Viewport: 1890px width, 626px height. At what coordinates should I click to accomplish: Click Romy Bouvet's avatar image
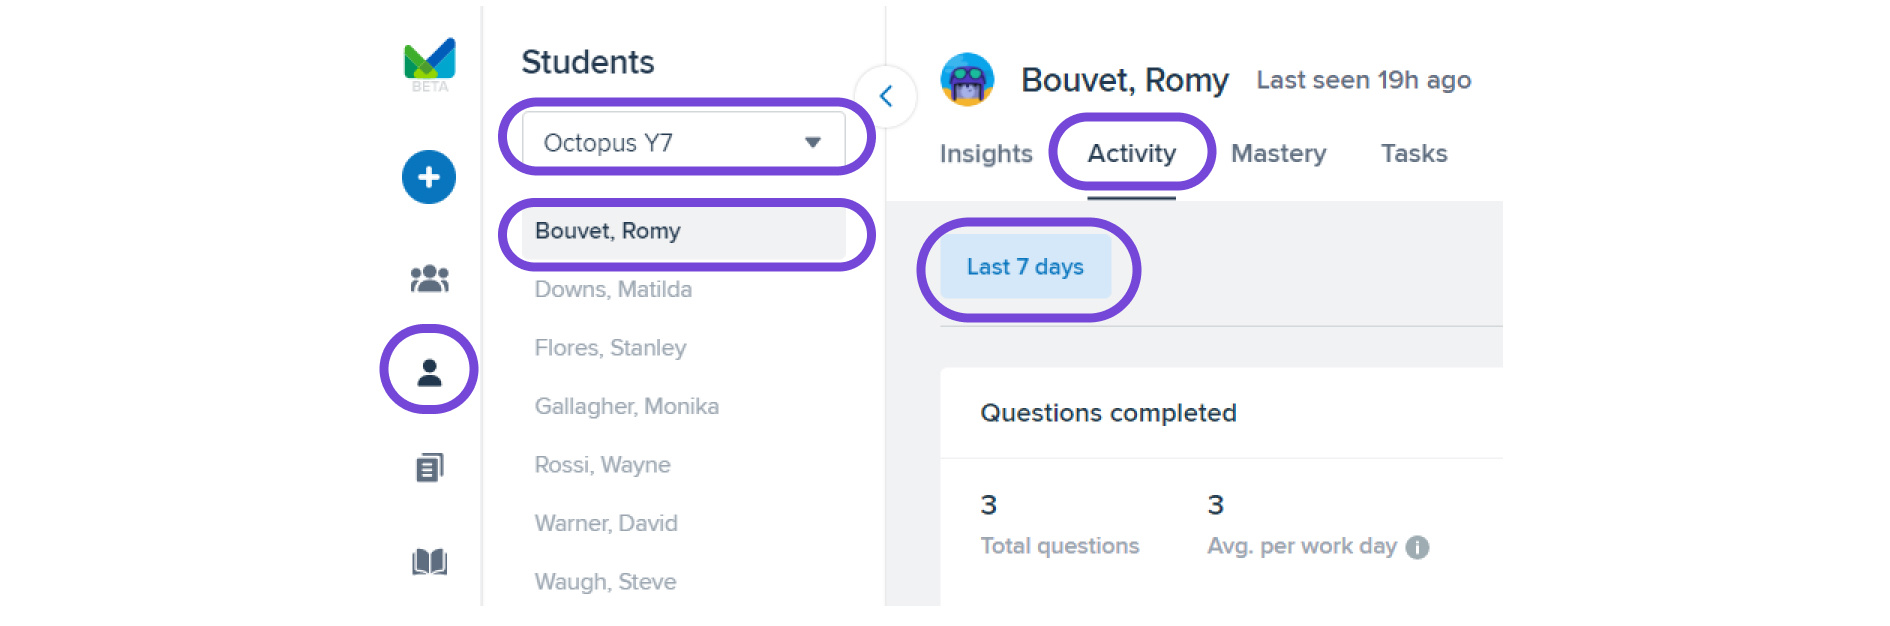[x=967, y=80]
